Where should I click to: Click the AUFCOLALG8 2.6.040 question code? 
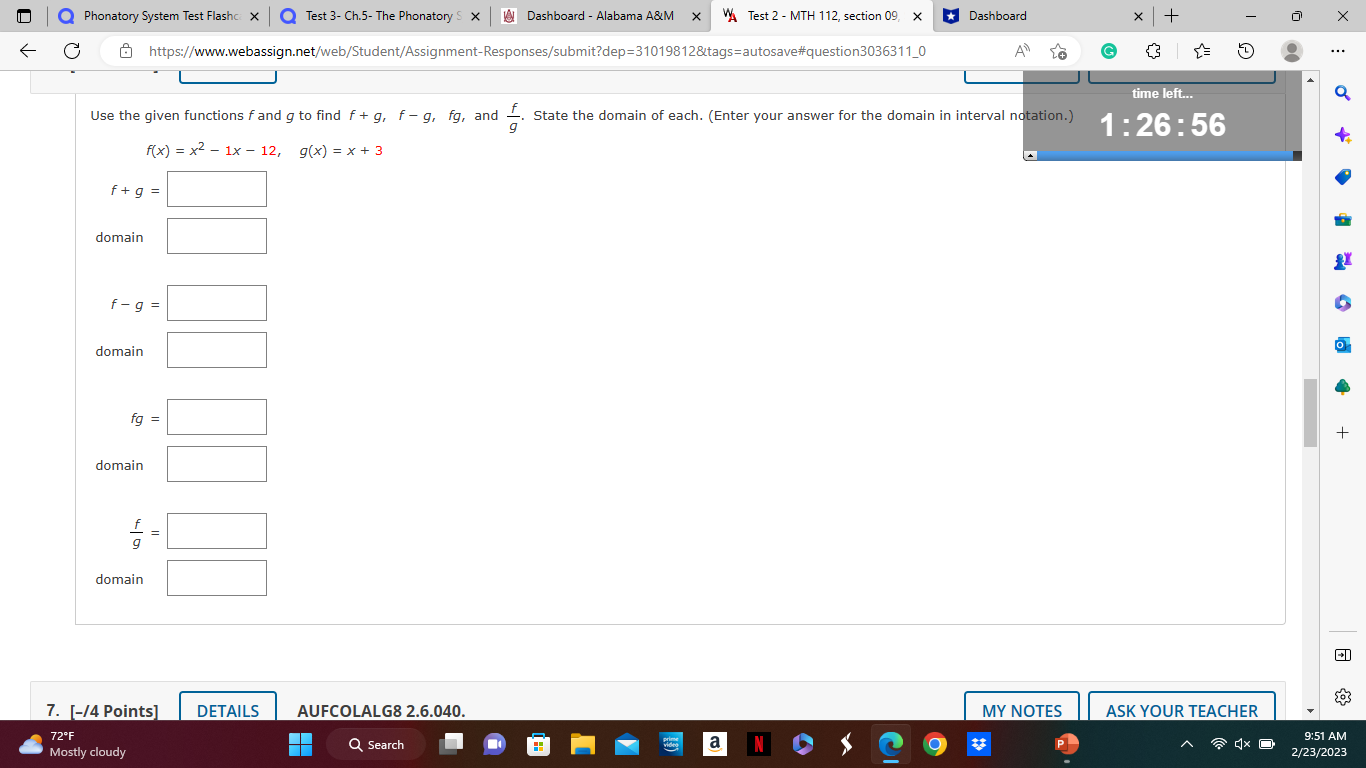[x=382, y=711]
